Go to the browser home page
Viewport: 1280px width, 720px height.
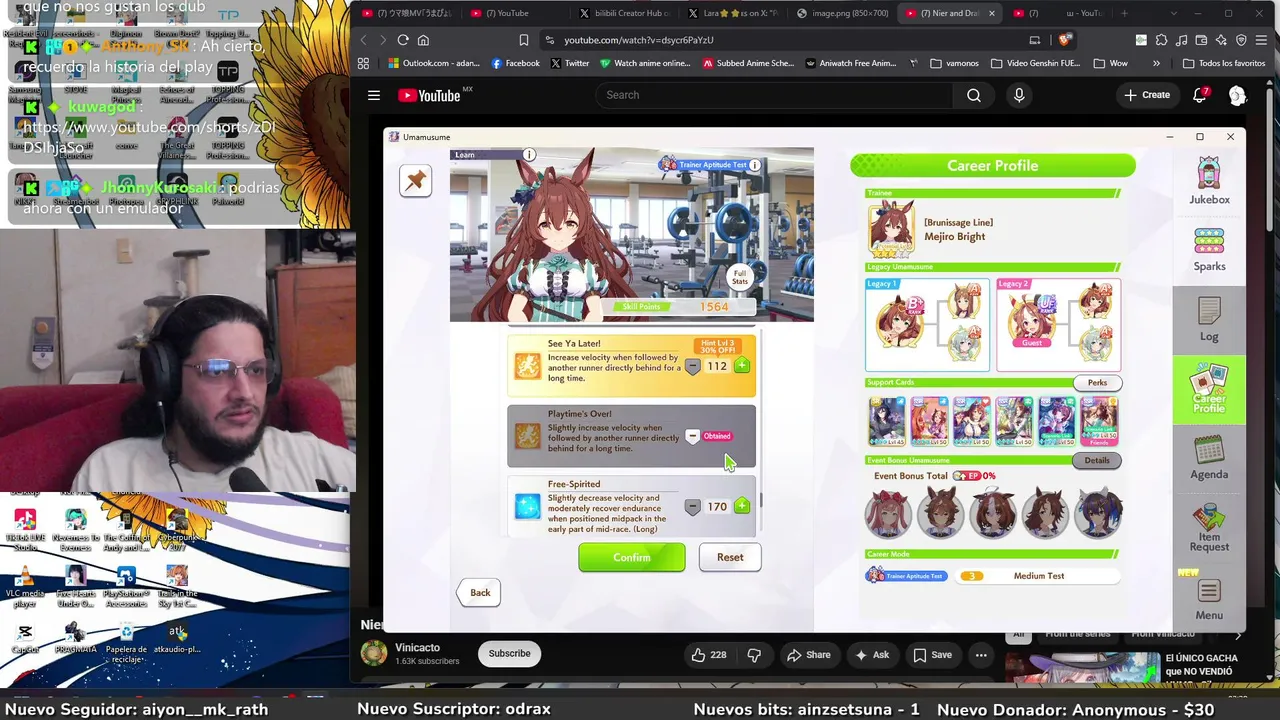click(x=423, y=40)
